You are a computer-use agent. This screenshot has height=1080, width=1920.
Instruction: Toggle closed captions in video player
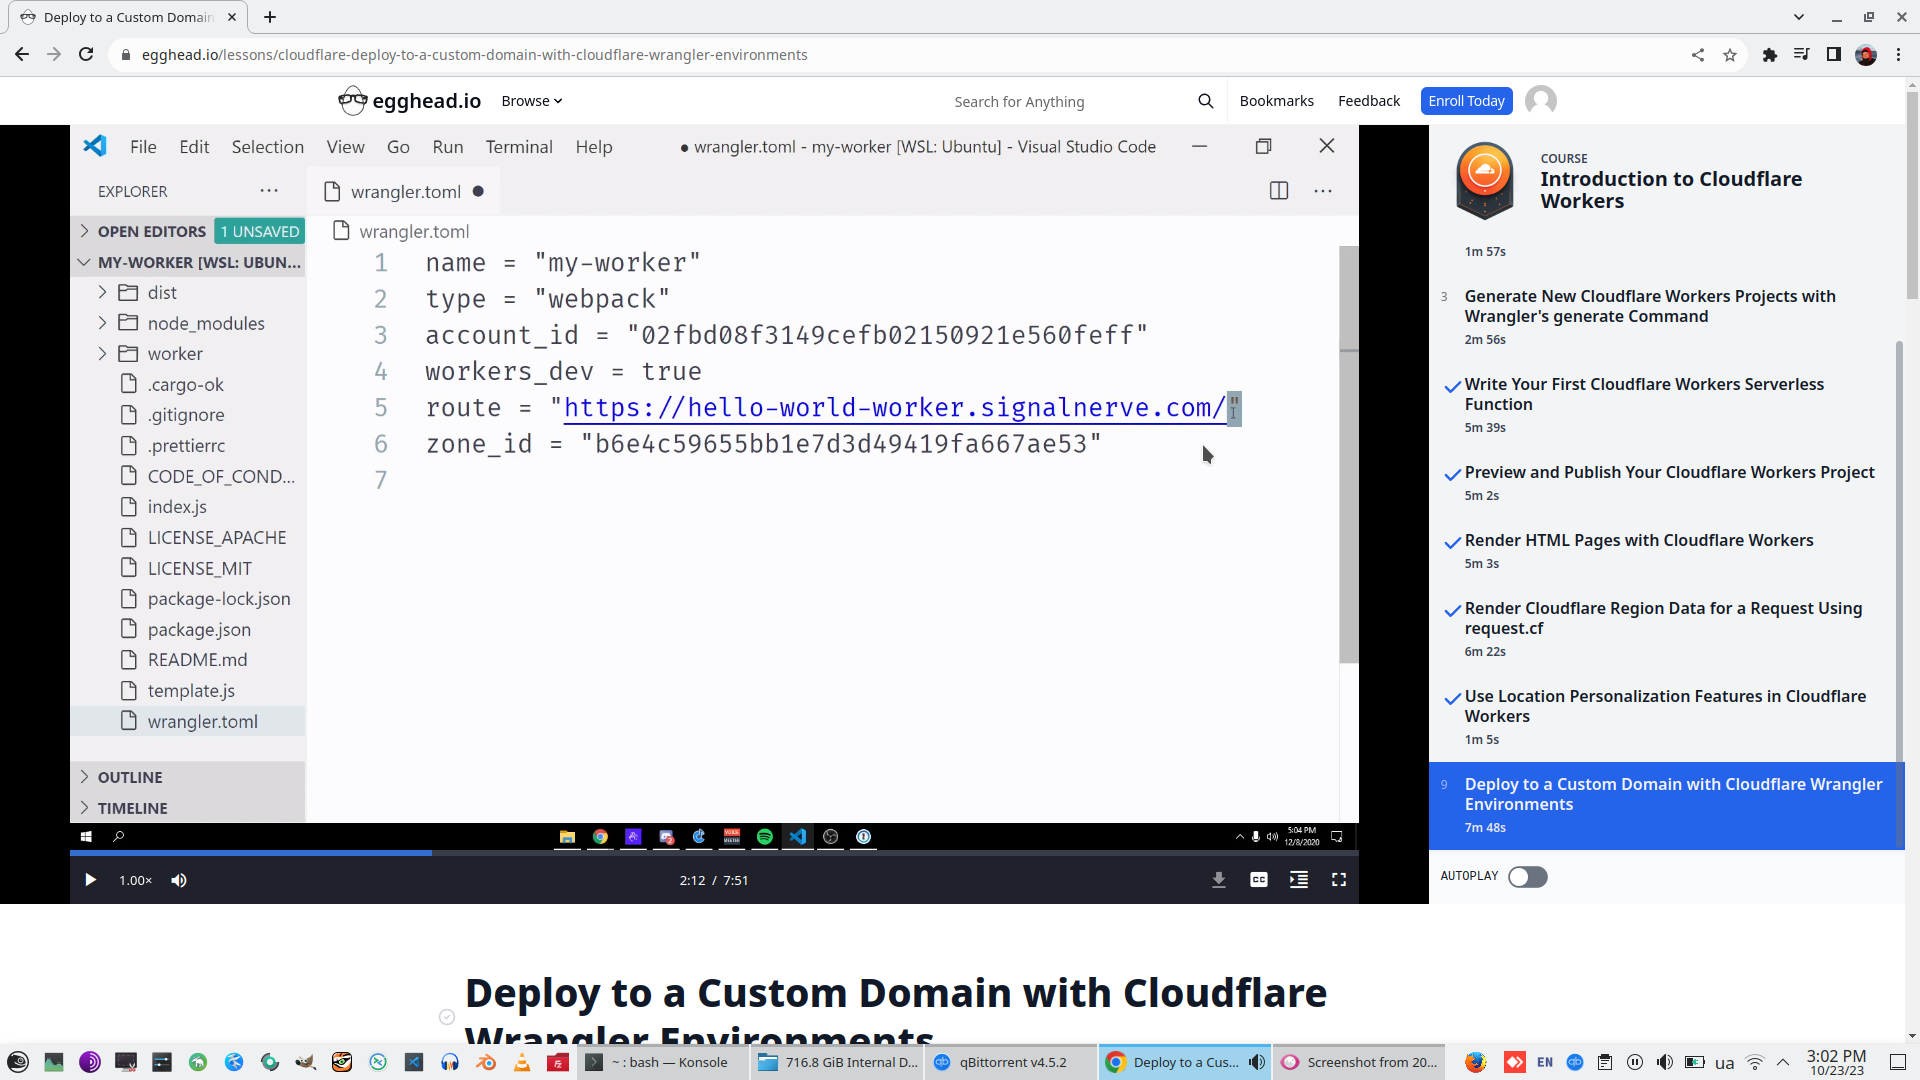1258,880
